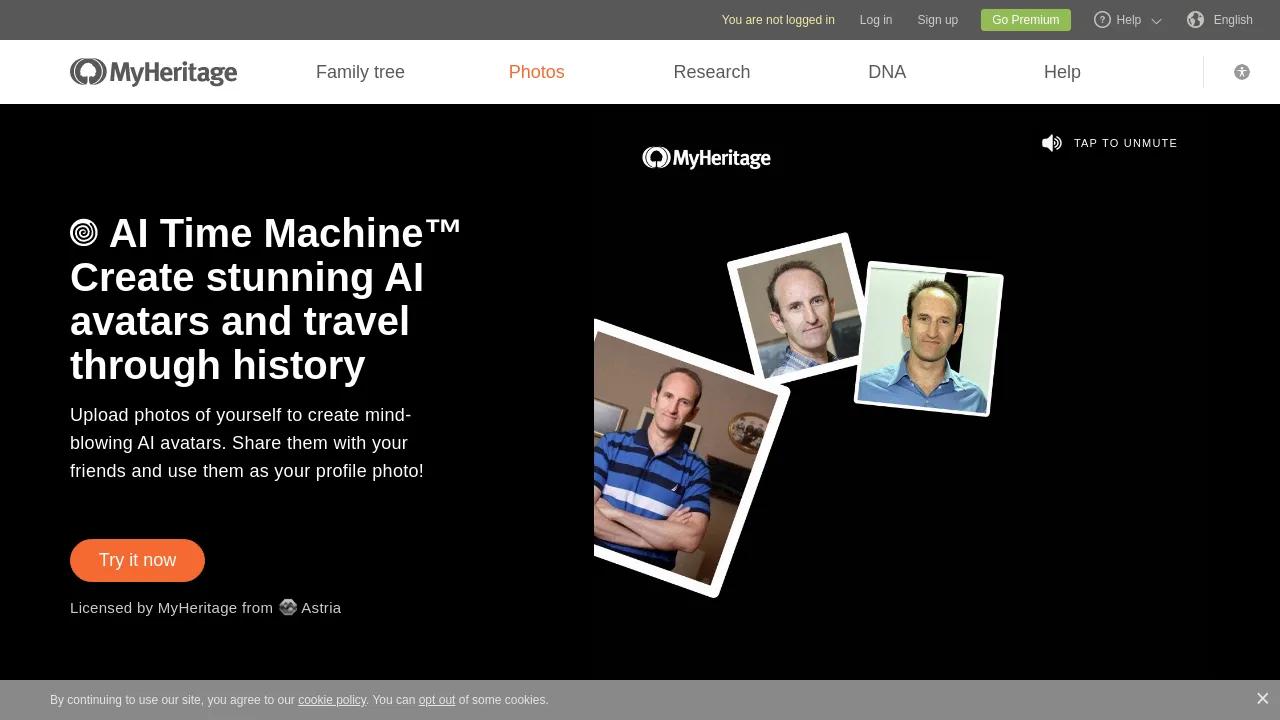Click the Log in link
Screen dimensions: 1280x720
pyautogui.click(x=876, y=20)
